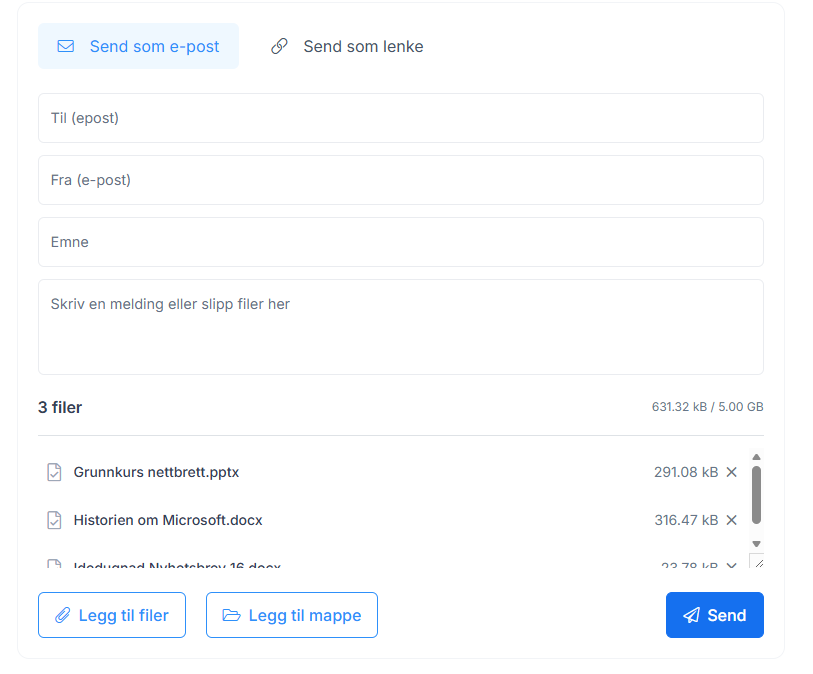The image size is (813, 674).
Task: Remove Historien om Microsoft.docx file
Action: [x=731, y=520]
